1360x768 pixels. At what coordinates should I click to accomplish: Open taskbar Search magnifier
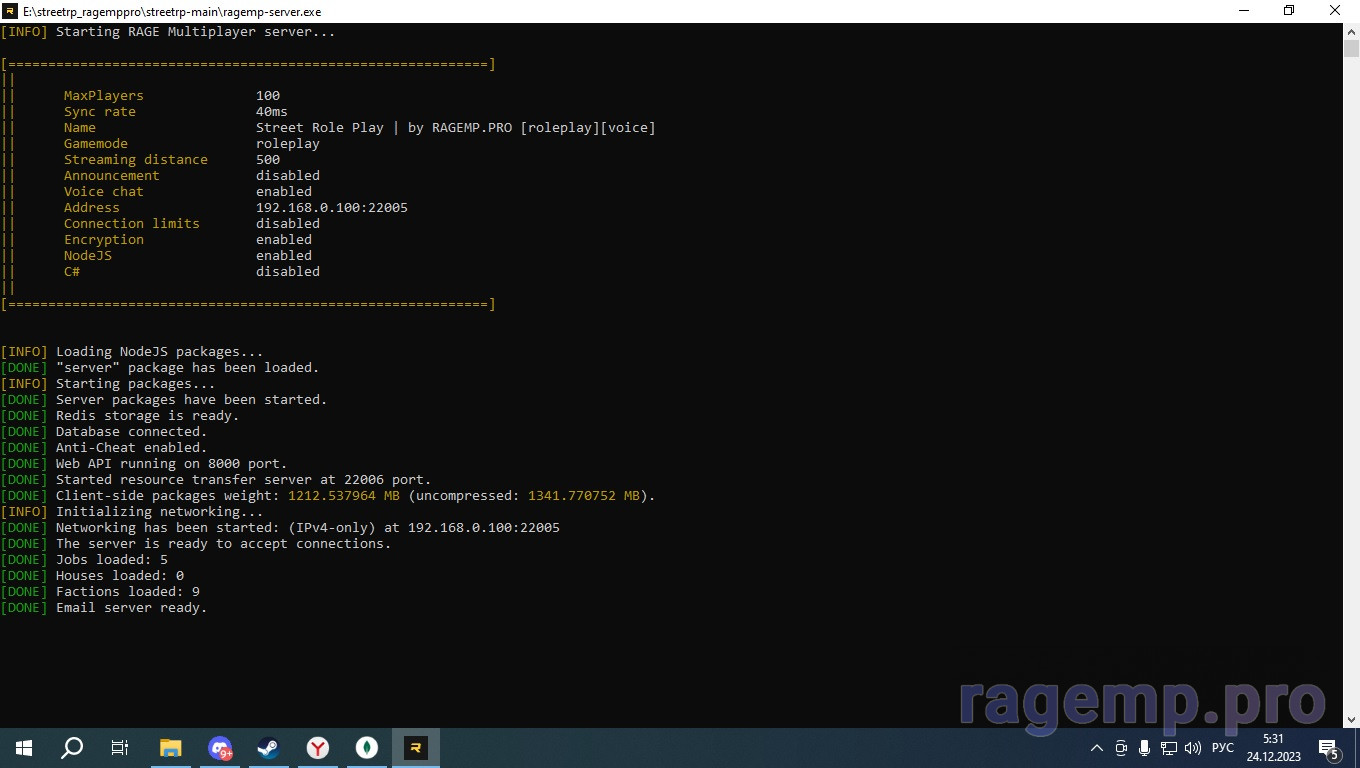(72, 748)
